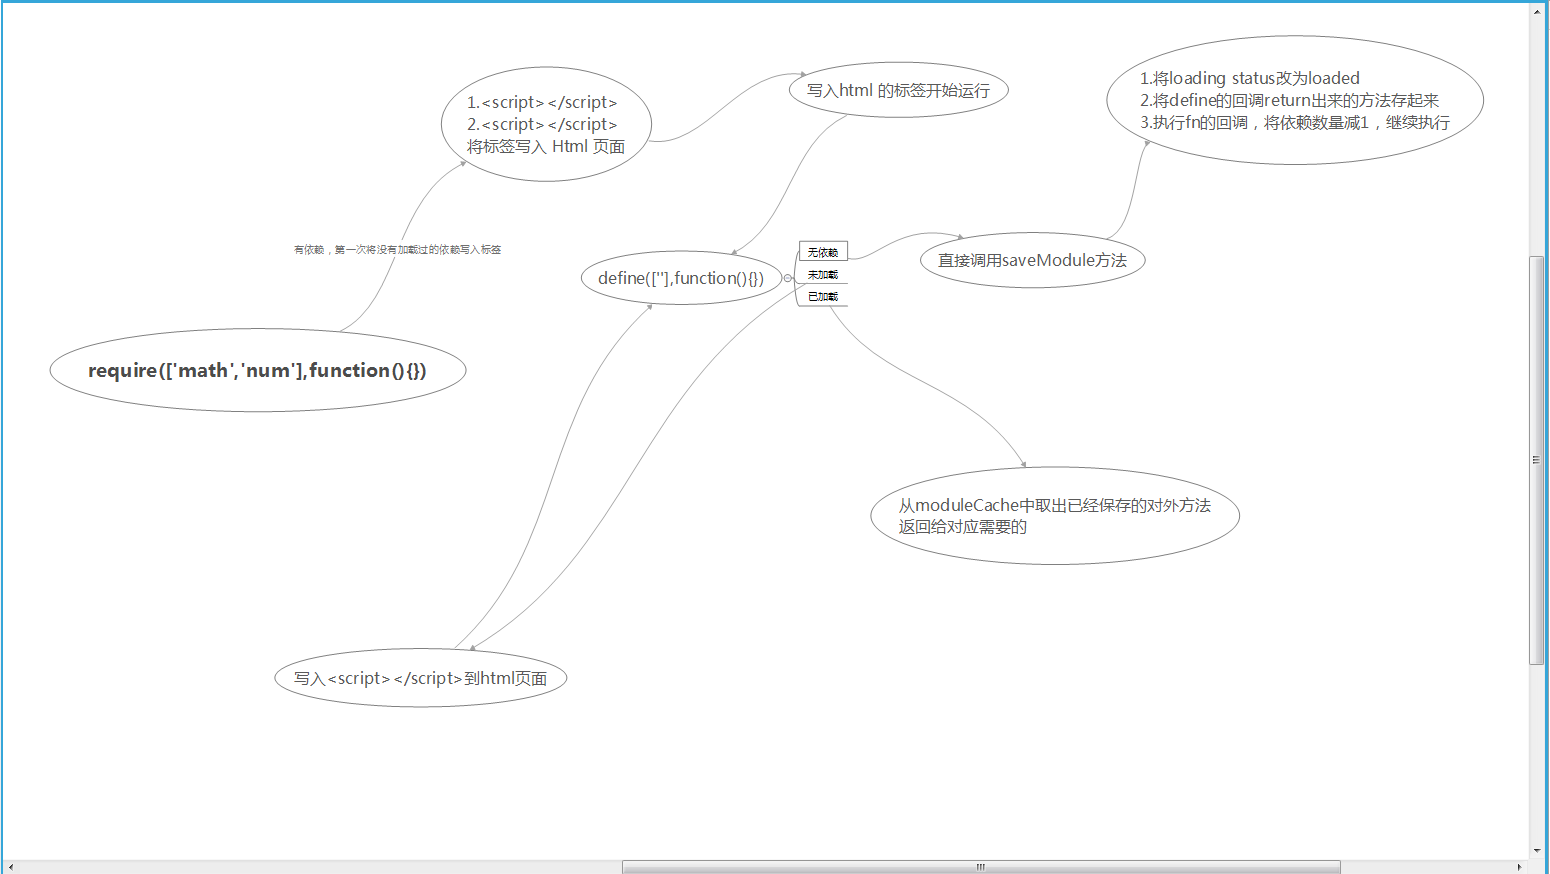Click the connector label starting with 有依赖

click(397, 250)
